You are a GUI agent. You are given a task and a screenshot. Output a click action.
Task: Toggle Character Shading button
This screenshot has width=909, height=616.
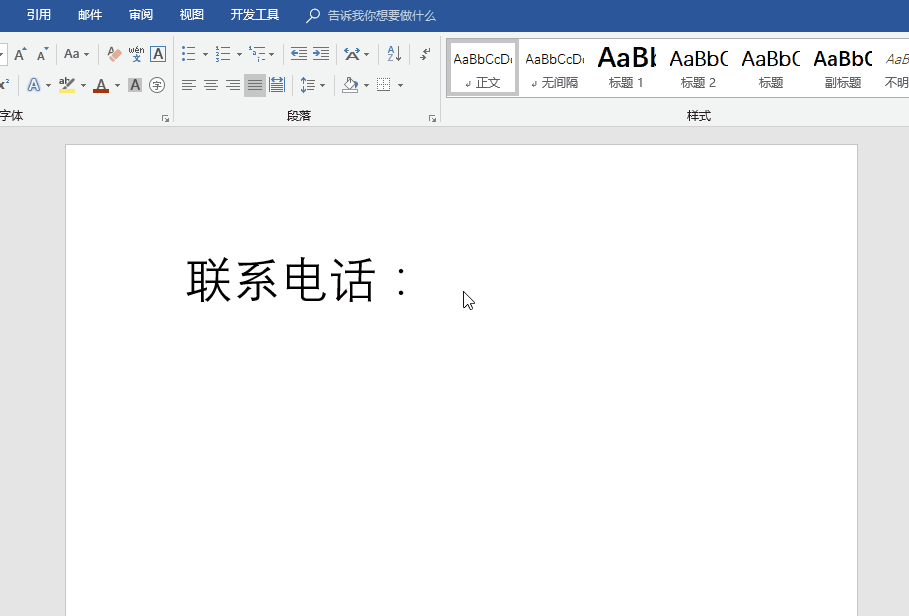[135, 86]
